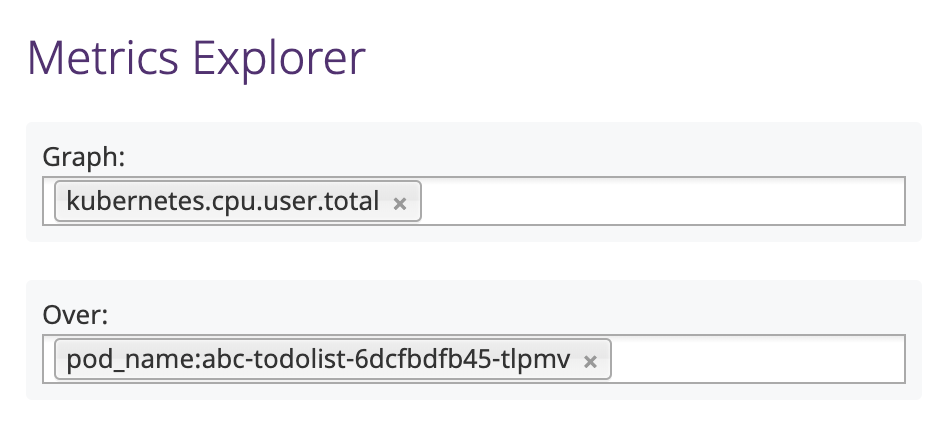Click the far right end of the Graph field

[895, 201]
